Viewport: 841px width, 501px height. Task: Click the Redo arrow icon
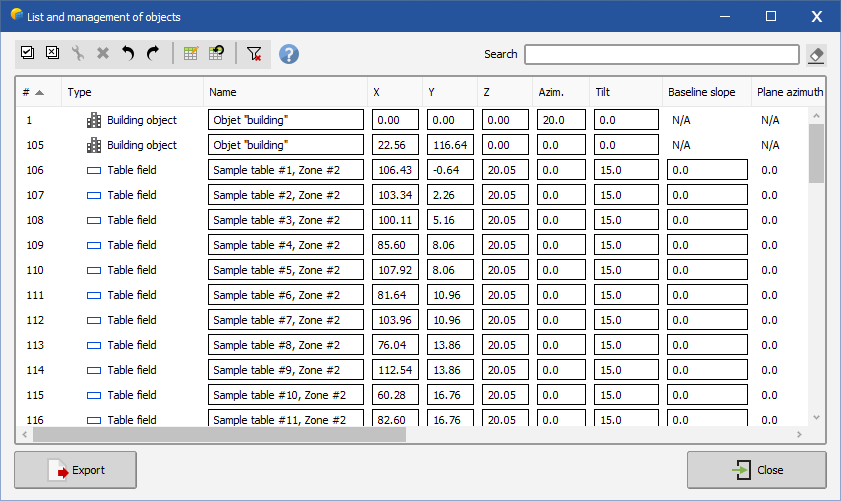click(152, 54)
